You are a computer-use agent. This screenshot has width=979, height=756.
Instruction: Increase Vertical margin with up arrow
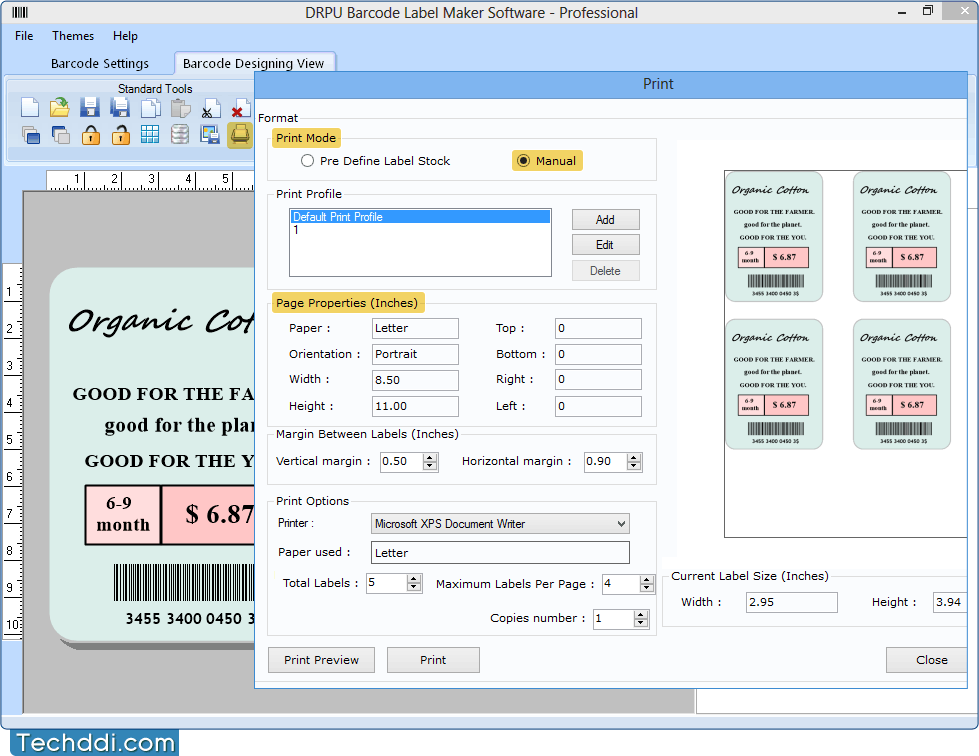pyautogui.click(x=430, y=458)
